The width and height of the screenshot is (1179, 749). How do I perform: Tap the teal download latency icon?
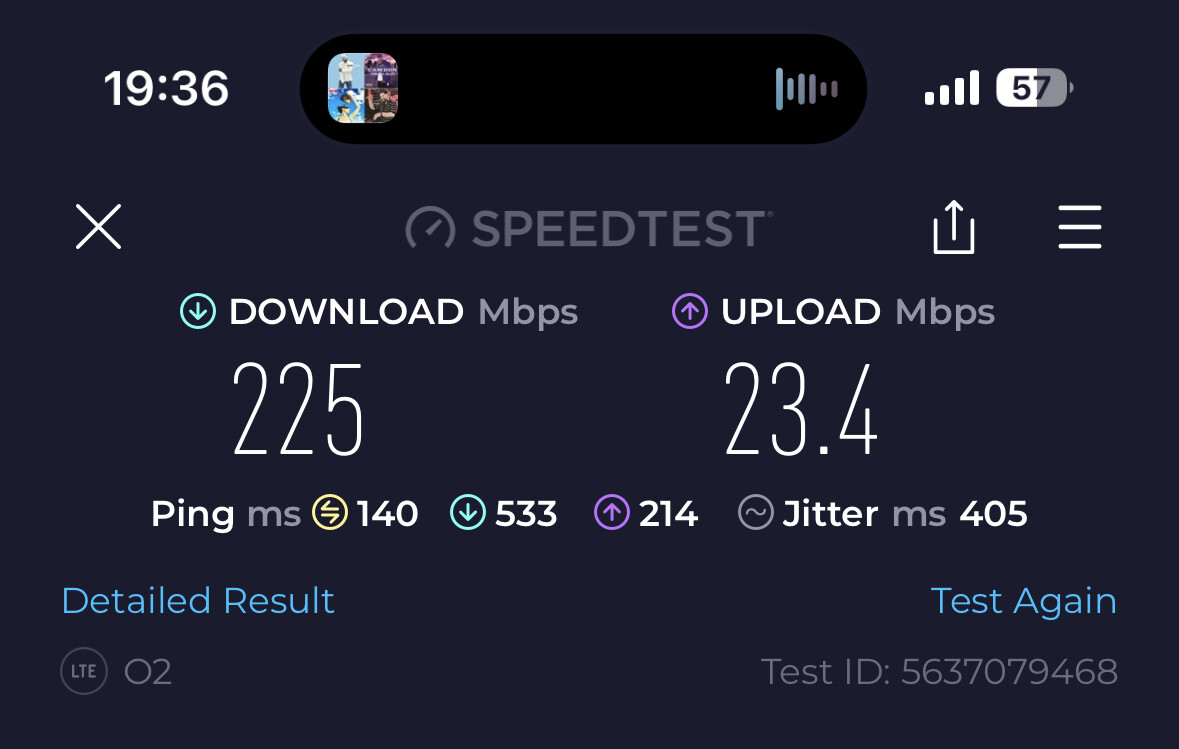click(x=468, y=513)
